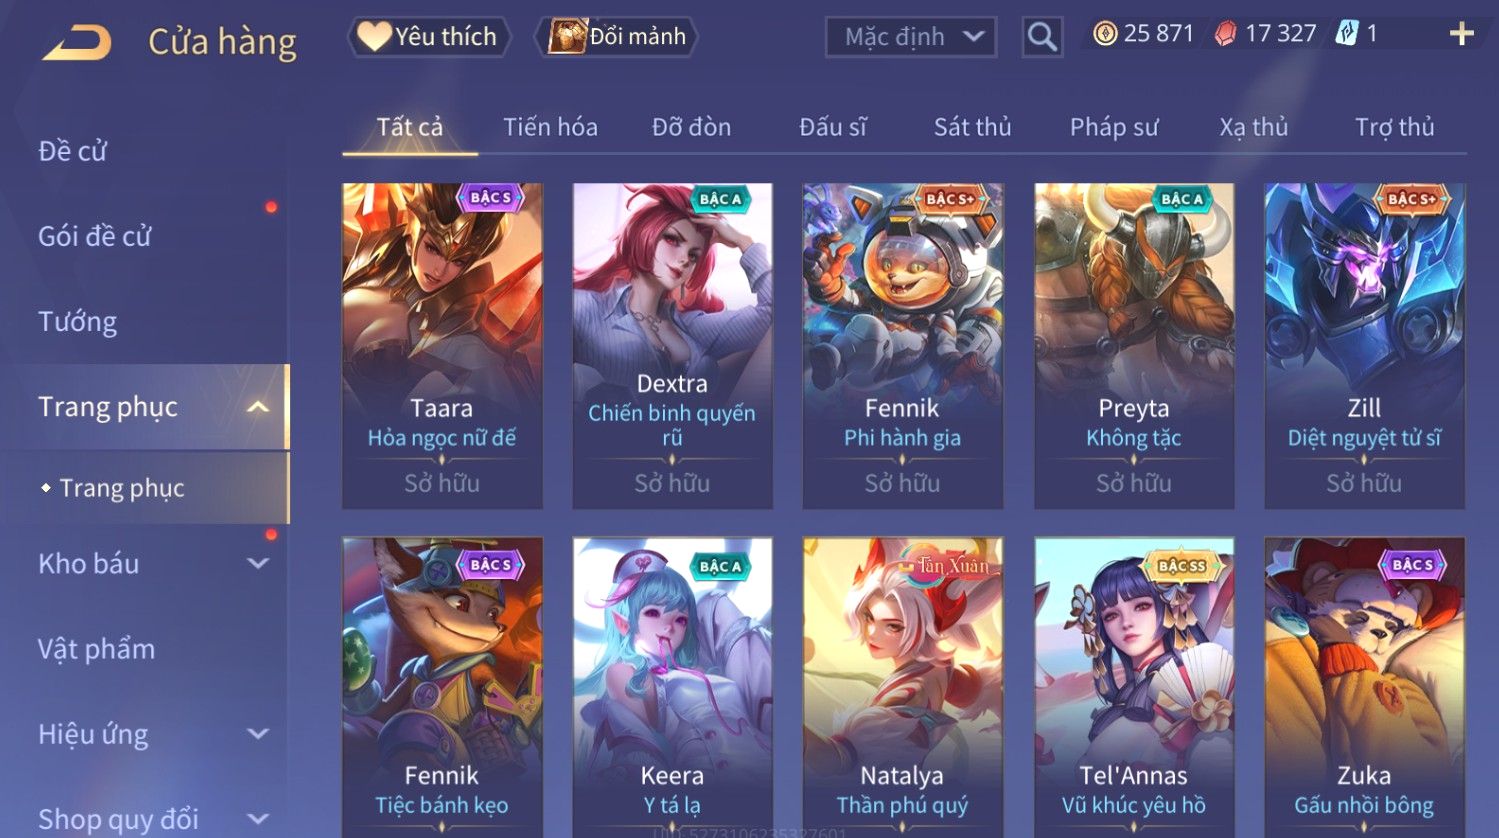The height and width of the screenshot is (838, 1499).
Task: Expand the Hiệu ứng sidebar section
Action: (258, 734)
